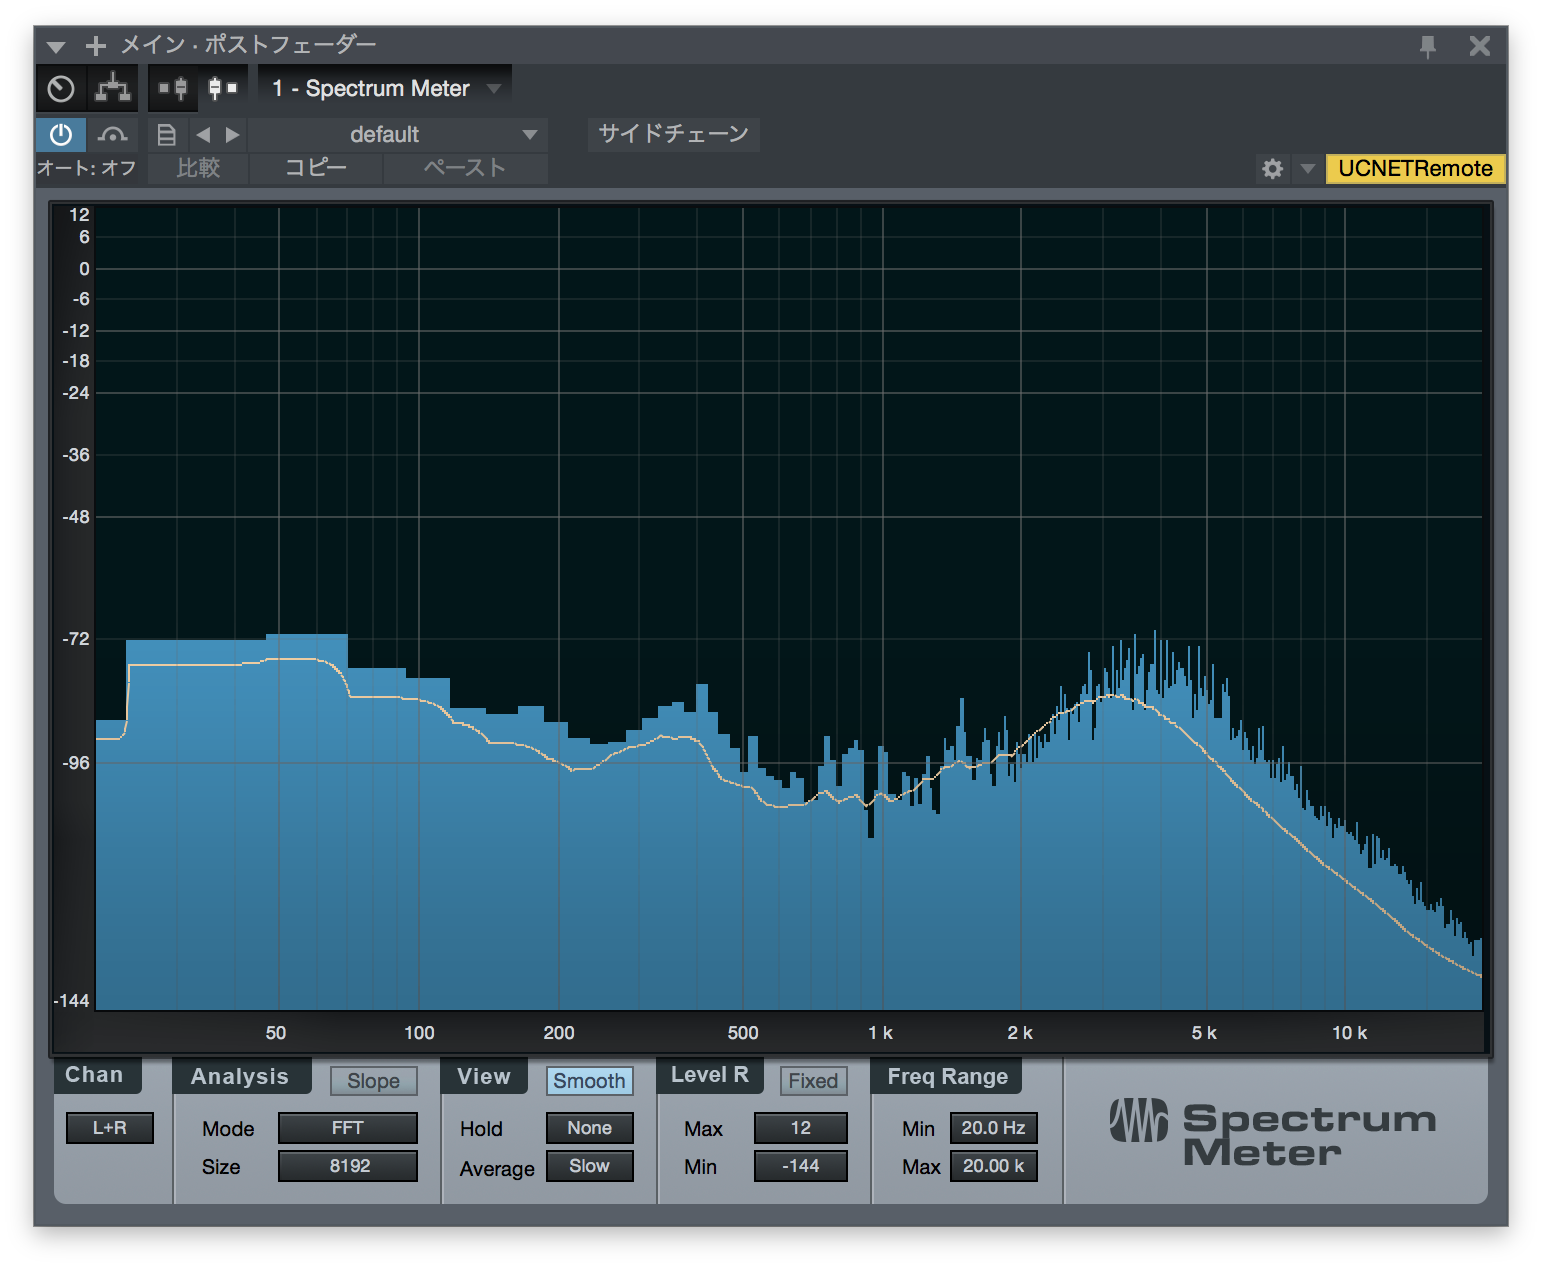Click the メイン・ポストフェーダー title text
Viewport: 1542px width, 1268px height.
[249, 45]
